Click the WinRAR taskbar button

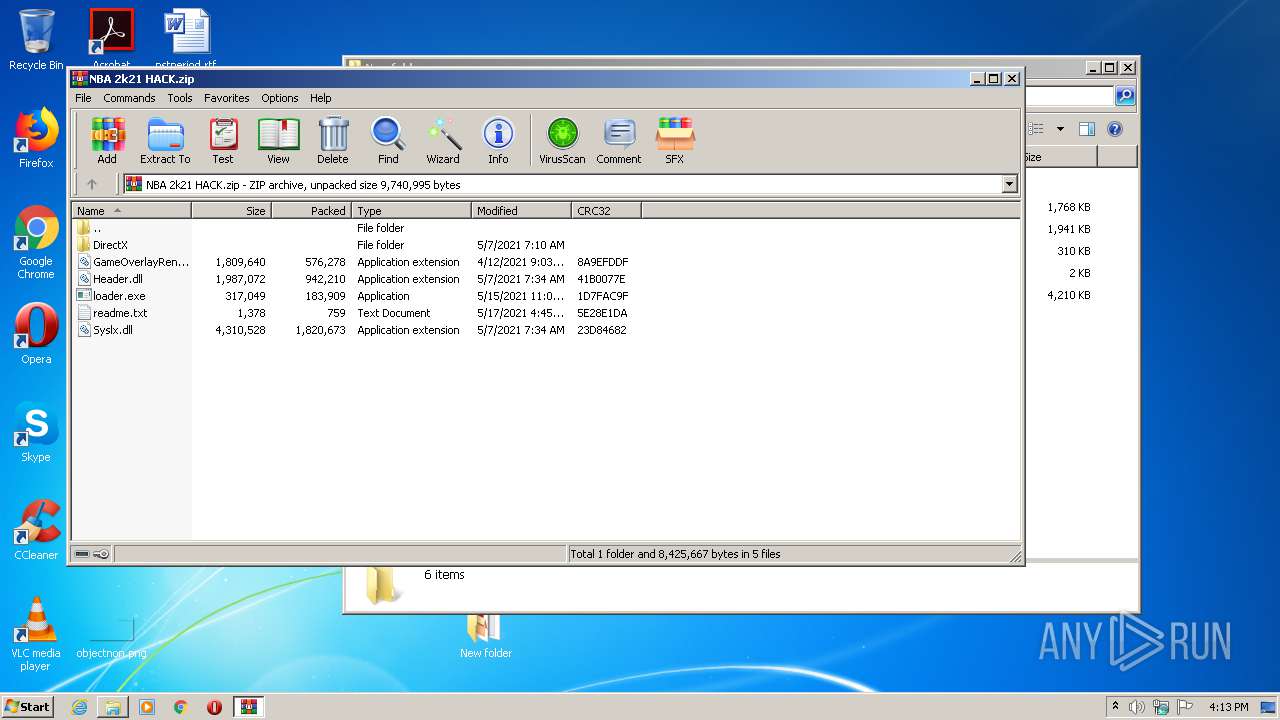pos(248,707)
